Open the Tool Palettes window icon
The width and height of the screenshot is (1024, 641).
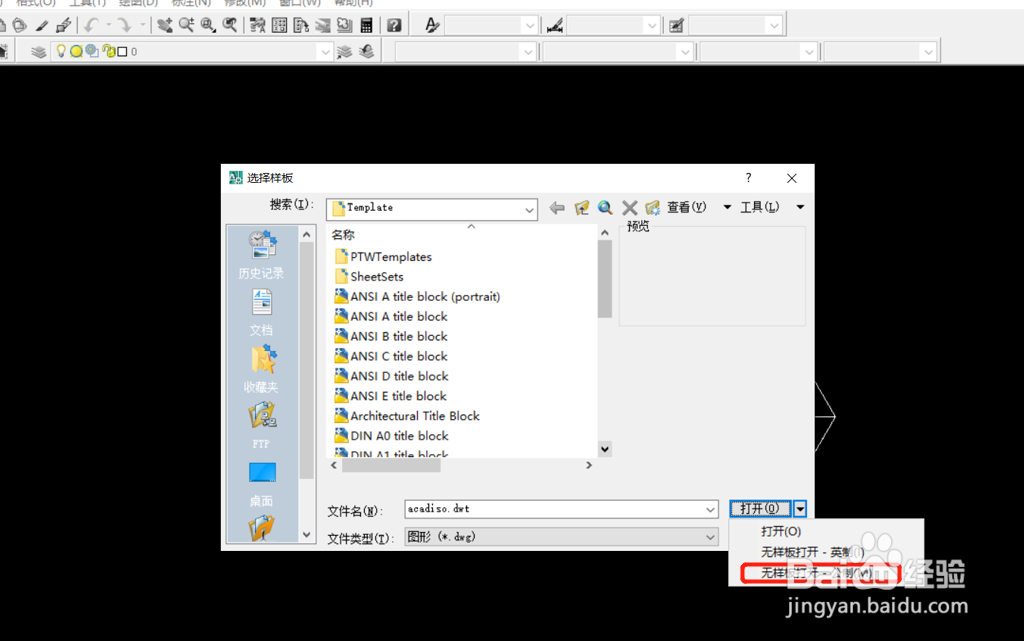(x=301, y=25)
